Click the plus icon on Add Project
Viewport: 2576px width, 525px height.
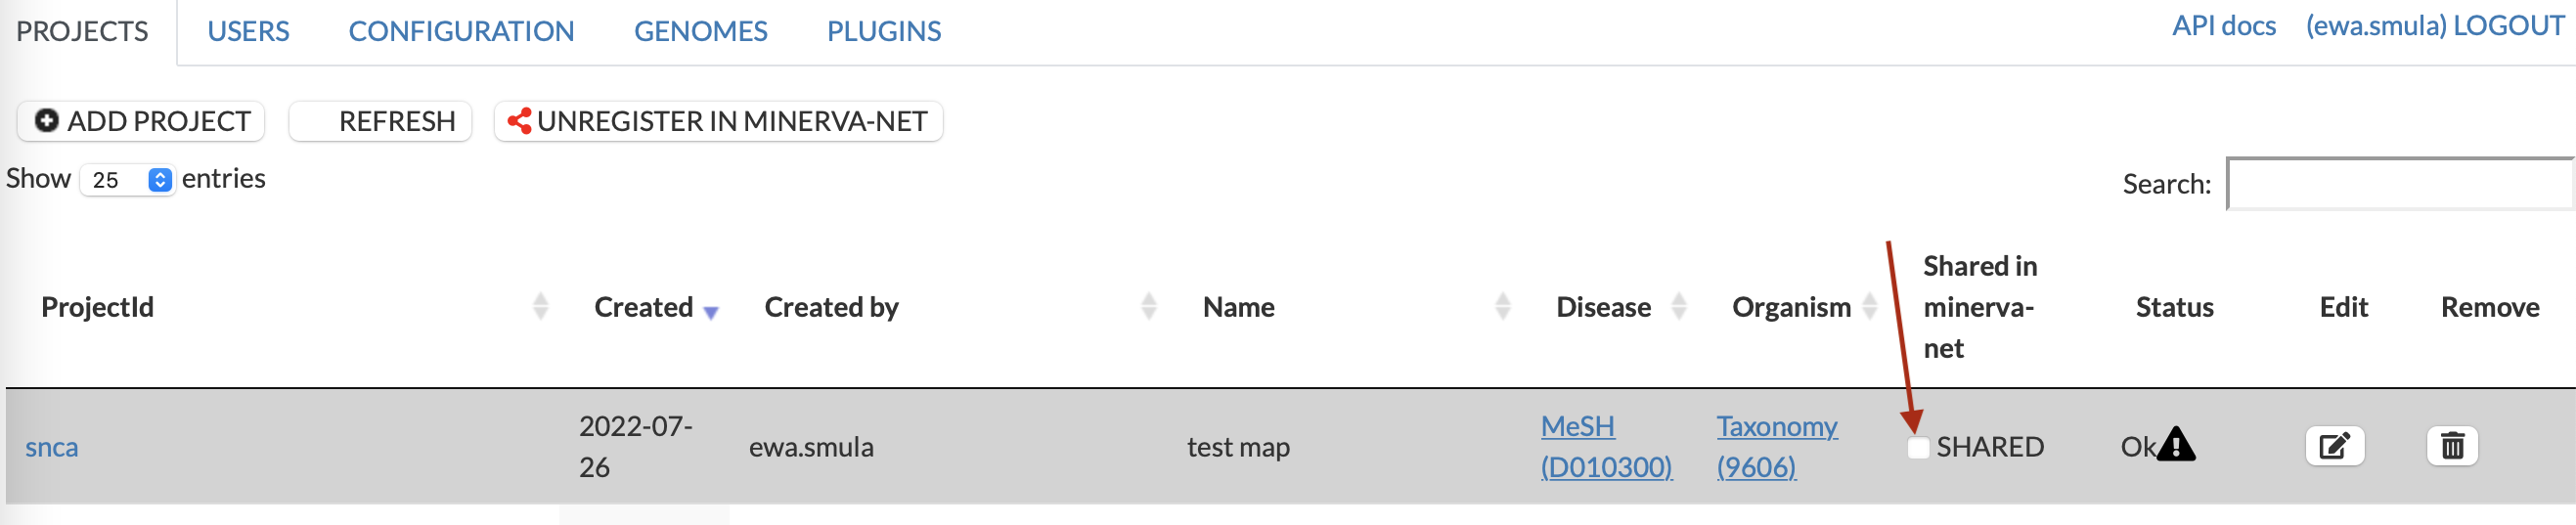[x=46, y=121]
